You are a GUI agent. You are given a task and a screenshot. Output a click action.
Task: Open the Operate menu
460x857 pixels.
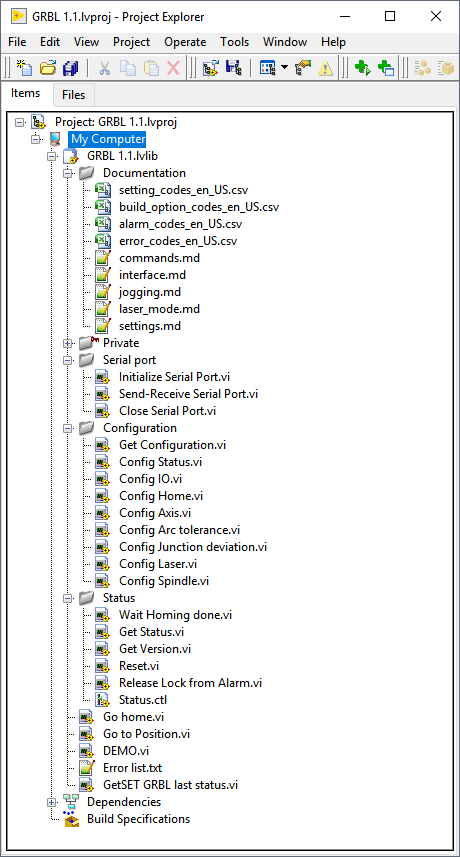coord(185,42)
